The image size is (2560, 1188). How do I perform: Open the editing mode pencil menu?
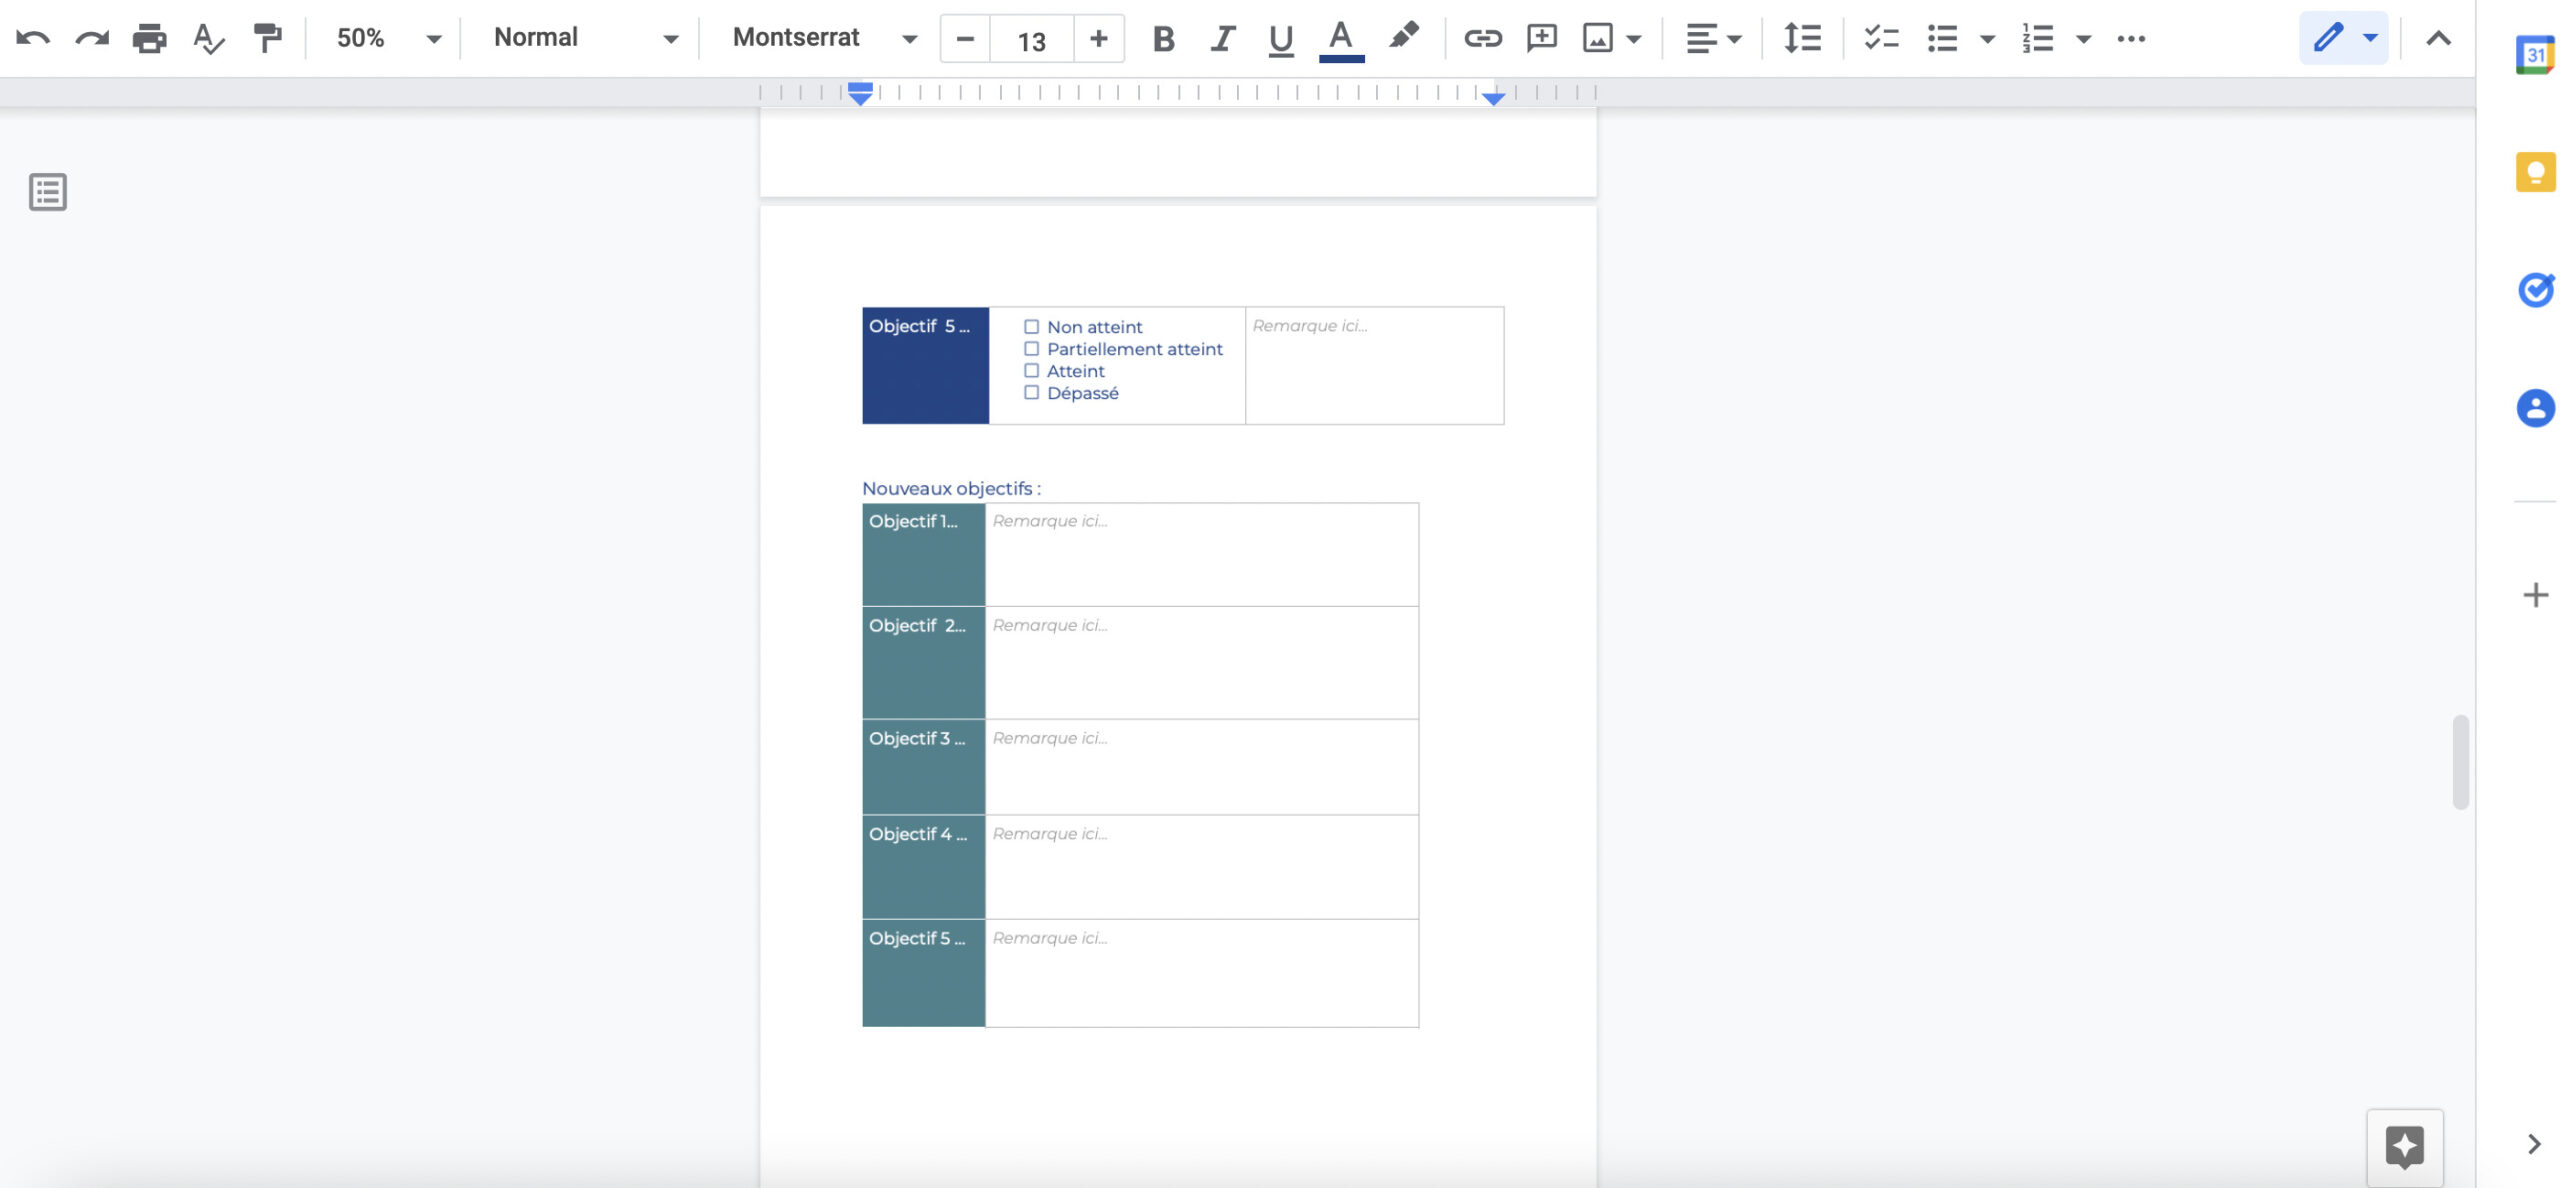(x=2343, y=39)
